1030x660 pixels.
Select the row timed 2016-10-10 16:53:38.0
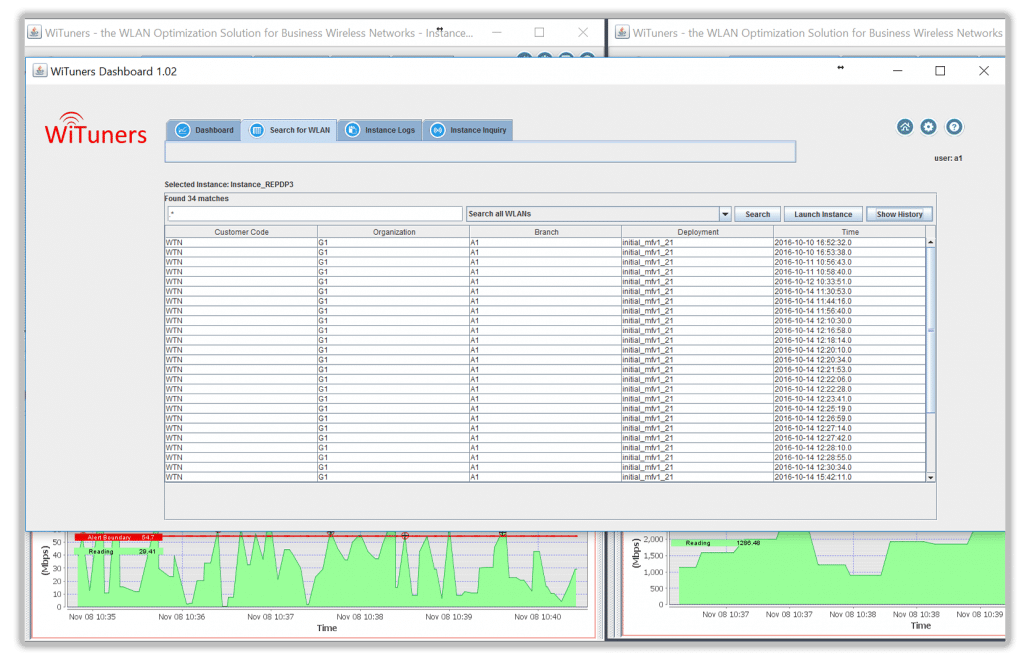545,252
